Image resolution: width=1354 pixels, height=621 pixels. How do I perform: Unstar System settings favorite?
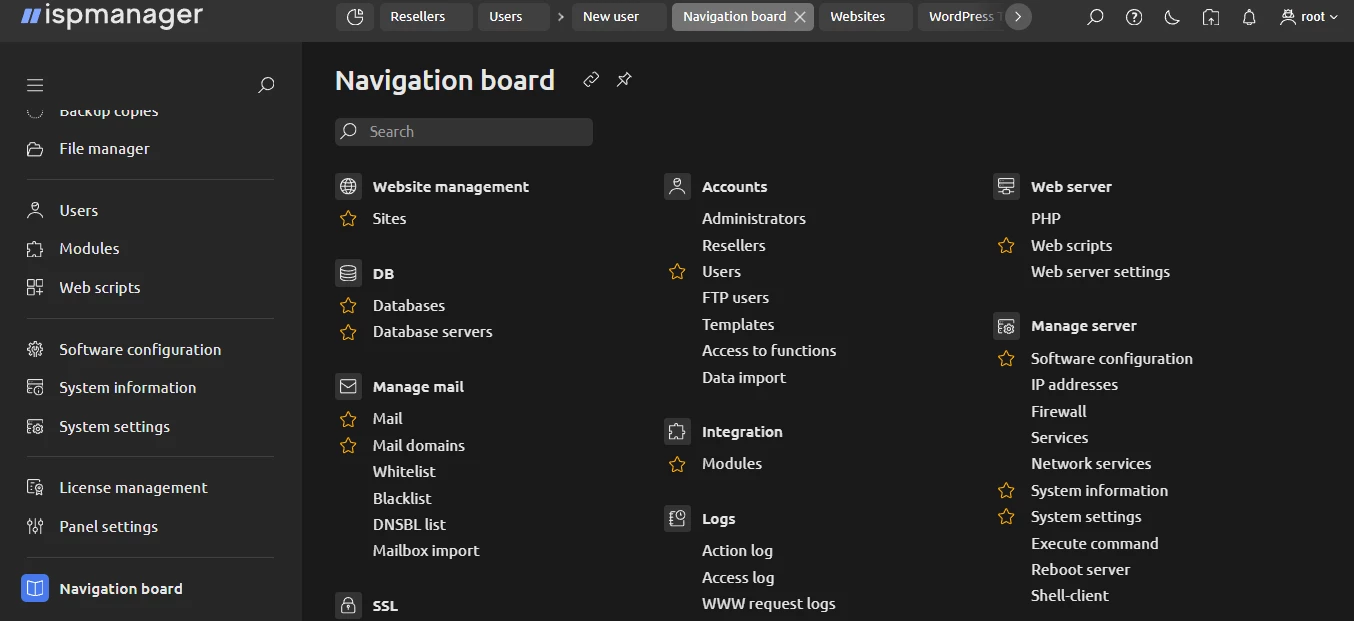pyautogui.click(x=1005, y=517)
